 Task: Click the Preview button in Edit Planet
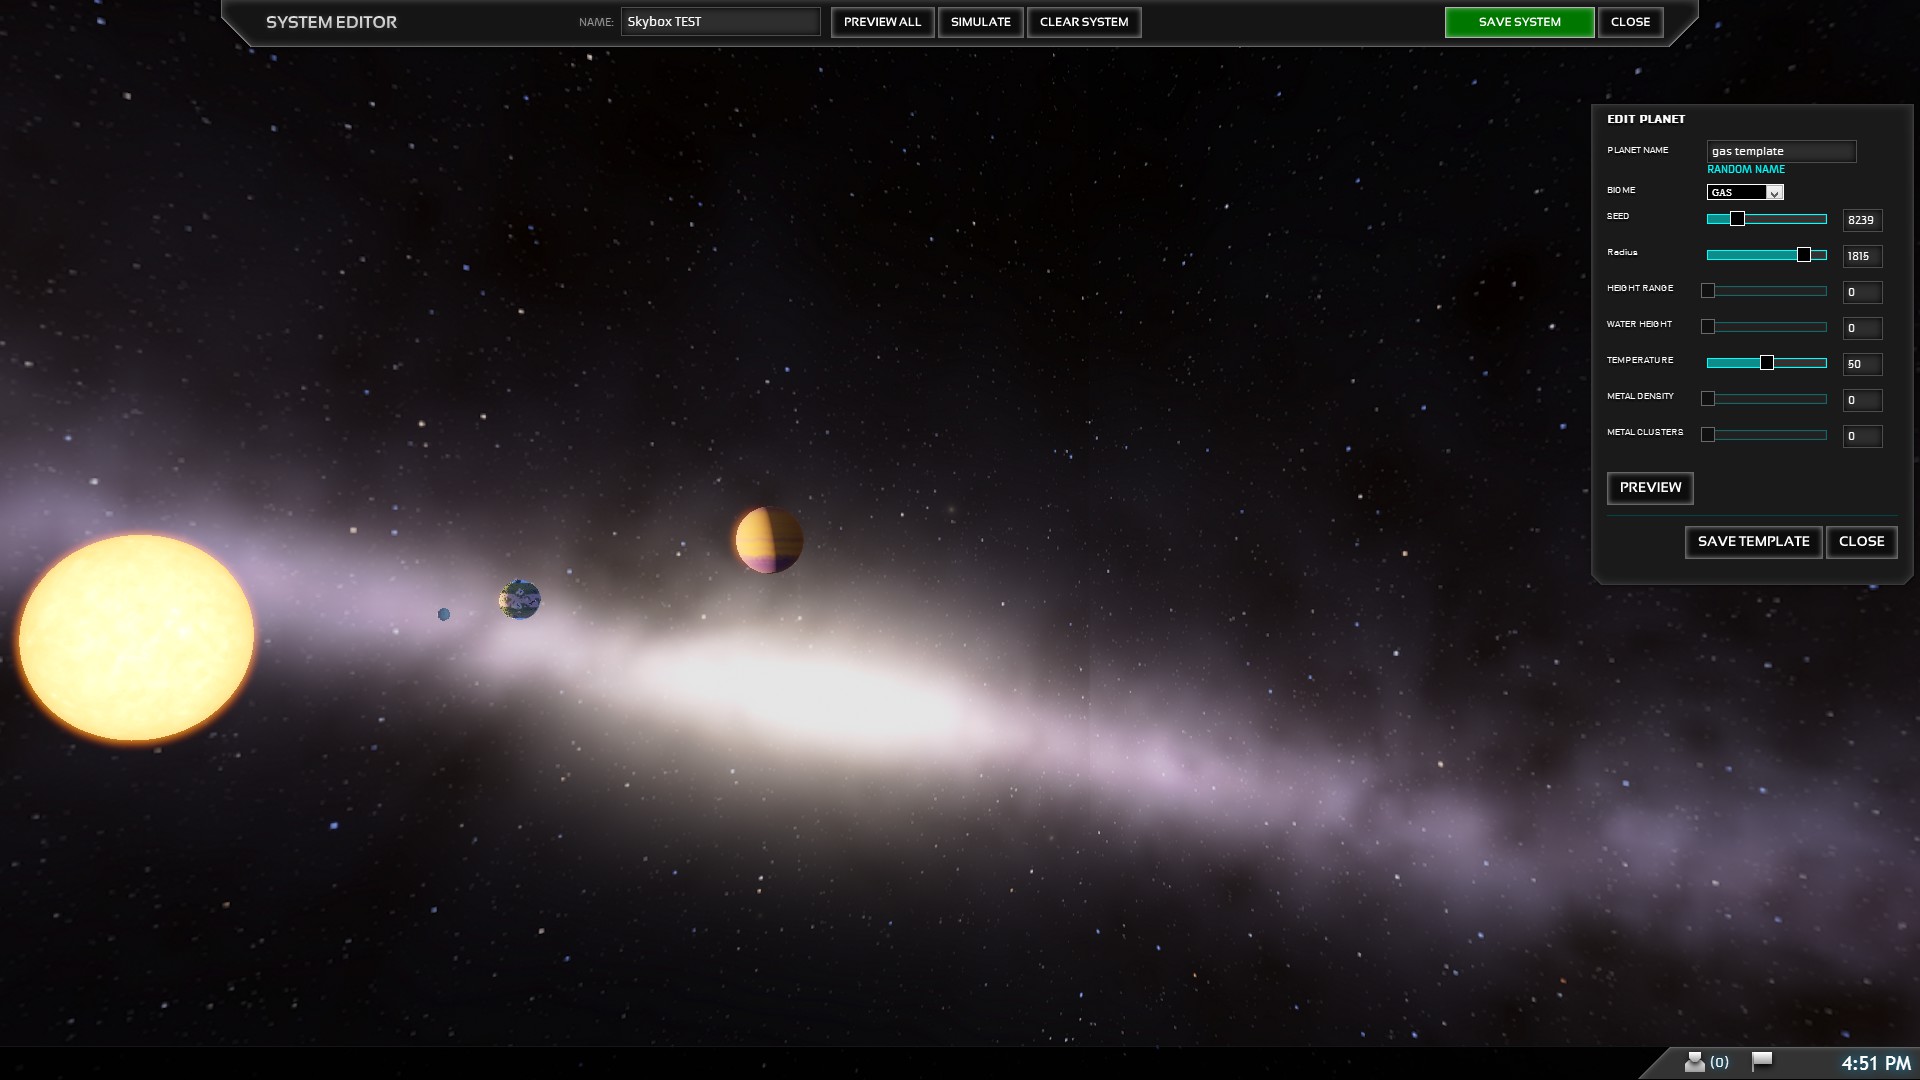pos(1650,488)
